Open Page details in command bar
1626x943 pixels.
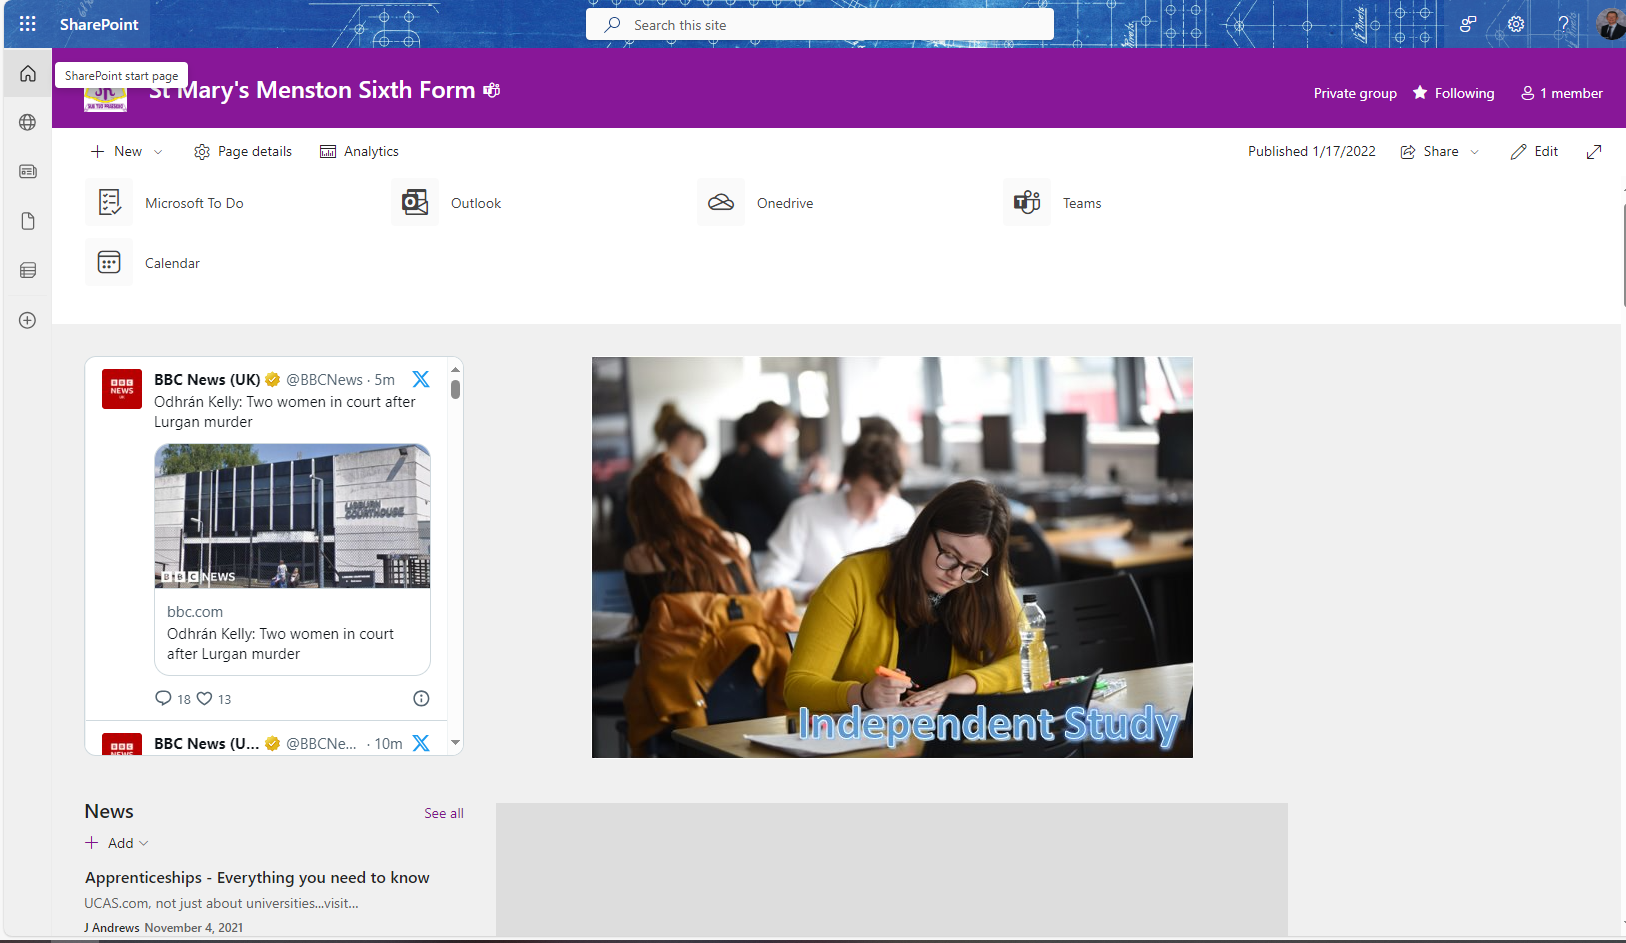tap(243, 151)
